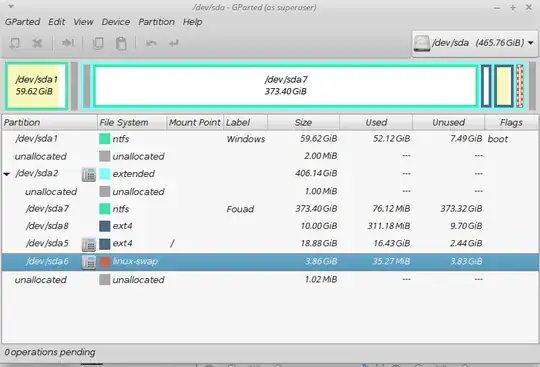
Task: Click the 0 operations pending status text
Action: [50, 352]
